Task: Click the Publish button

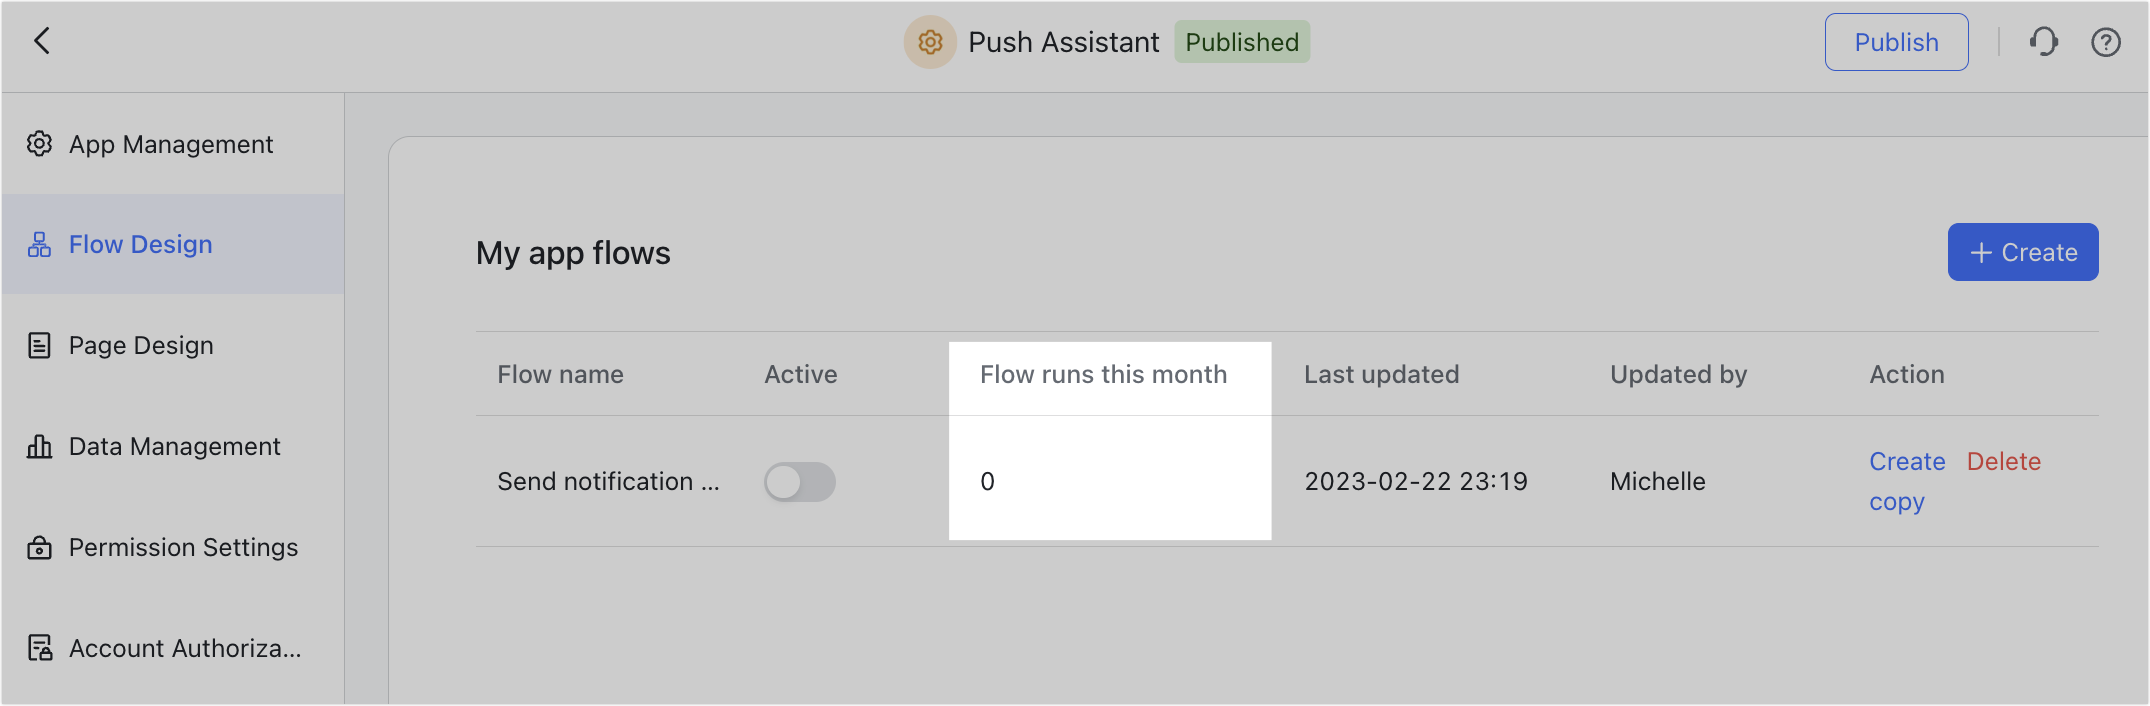Action: coord(1896,42)
